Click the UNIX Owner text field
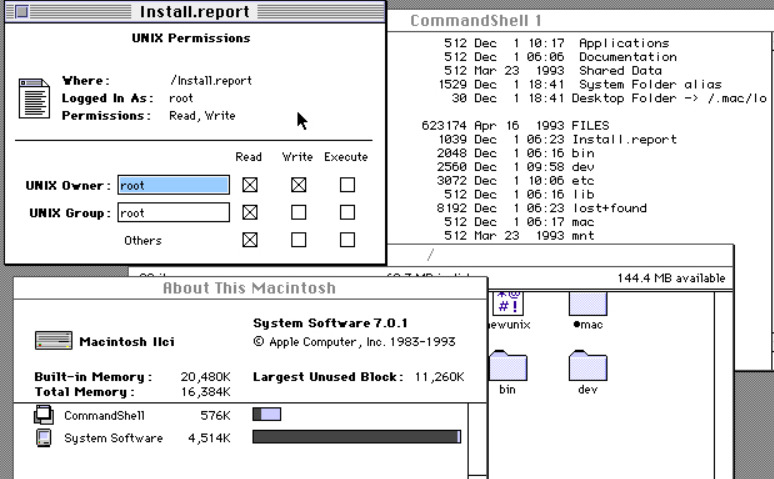The height and width of the screenshot is (479, 774). [x=173, y=185]
